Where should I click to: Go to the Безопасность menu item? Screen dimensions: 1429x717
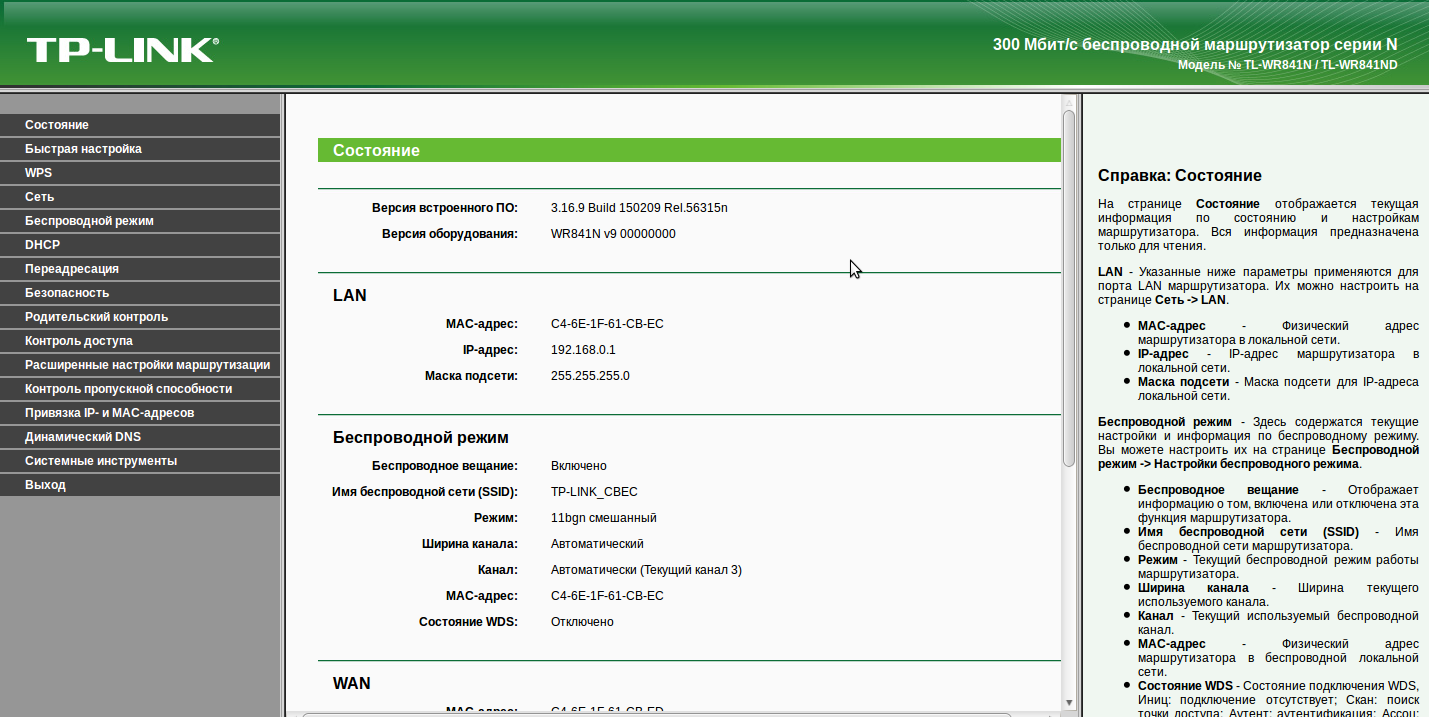pyautogui.click(x=140, y=293)
